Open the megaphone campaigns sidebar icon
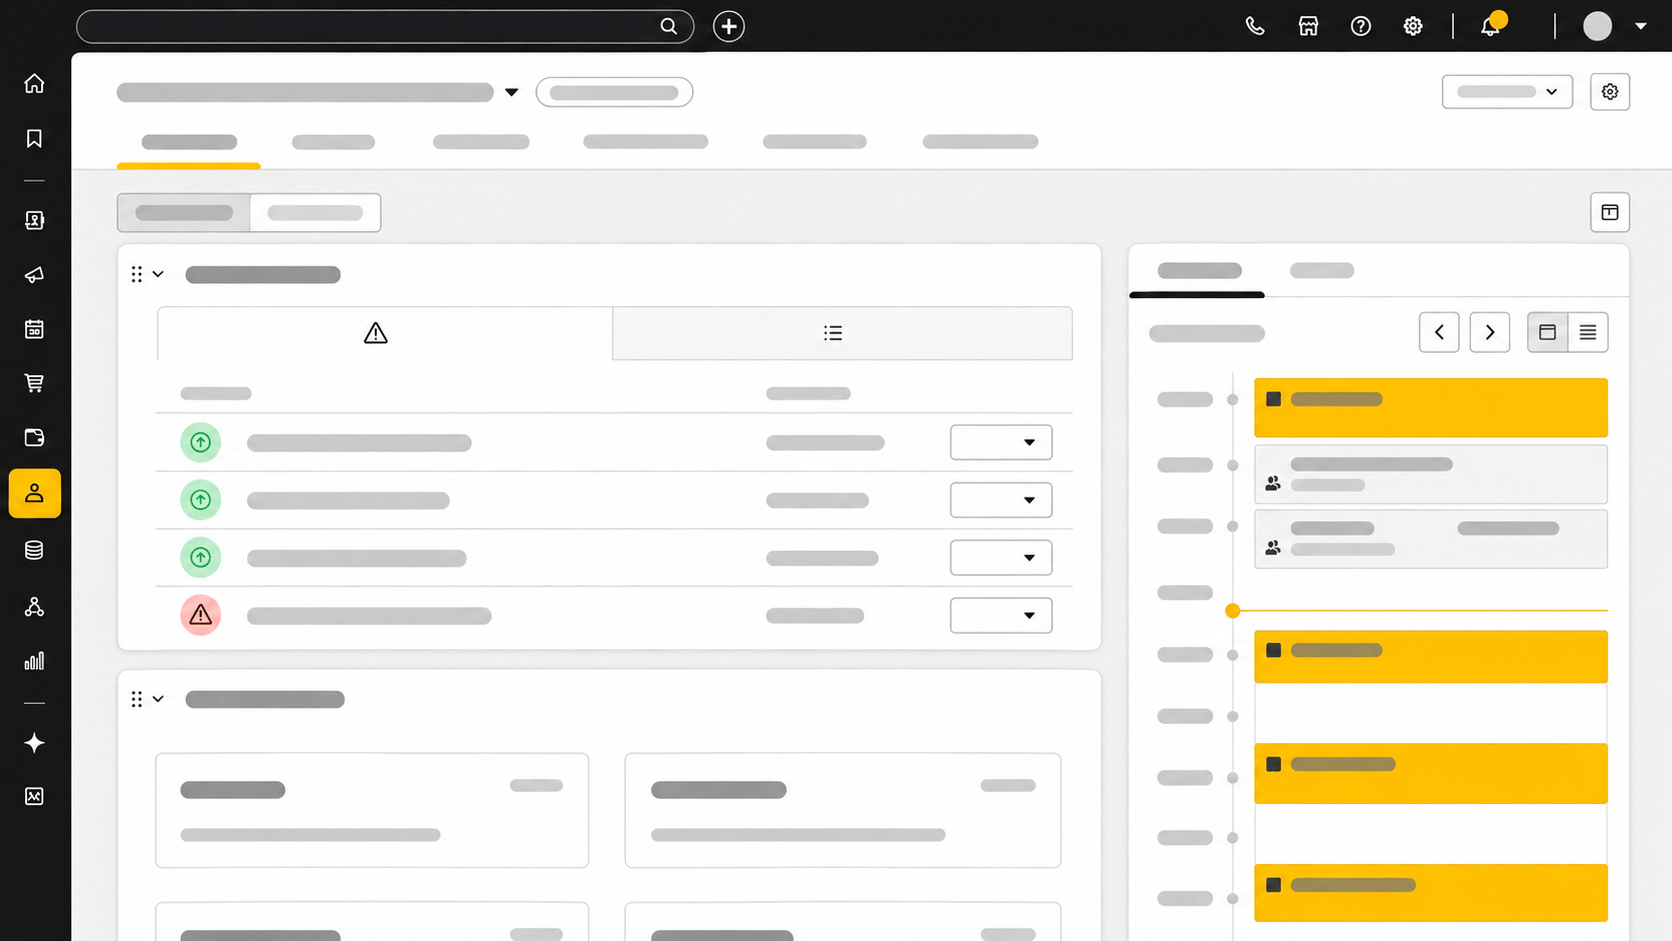Image resolution: width=1672 pixels, height=941 pixels. coord(34,275)
